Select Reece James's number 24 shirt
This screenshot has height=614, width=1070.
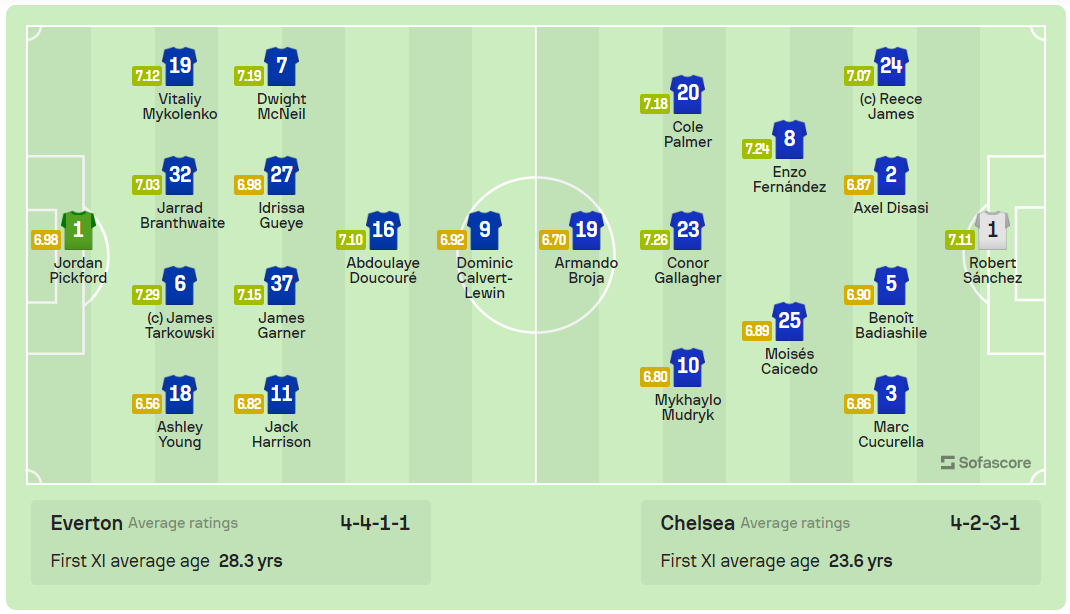(891, 66)
